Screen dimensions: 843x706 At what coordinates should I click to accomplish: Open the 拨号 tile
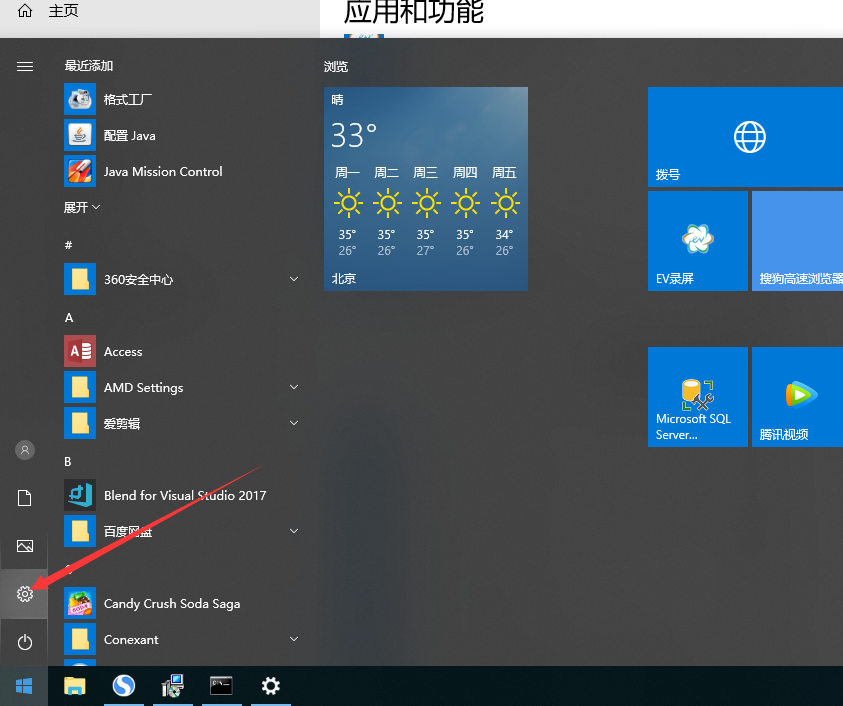coord(745,137)
